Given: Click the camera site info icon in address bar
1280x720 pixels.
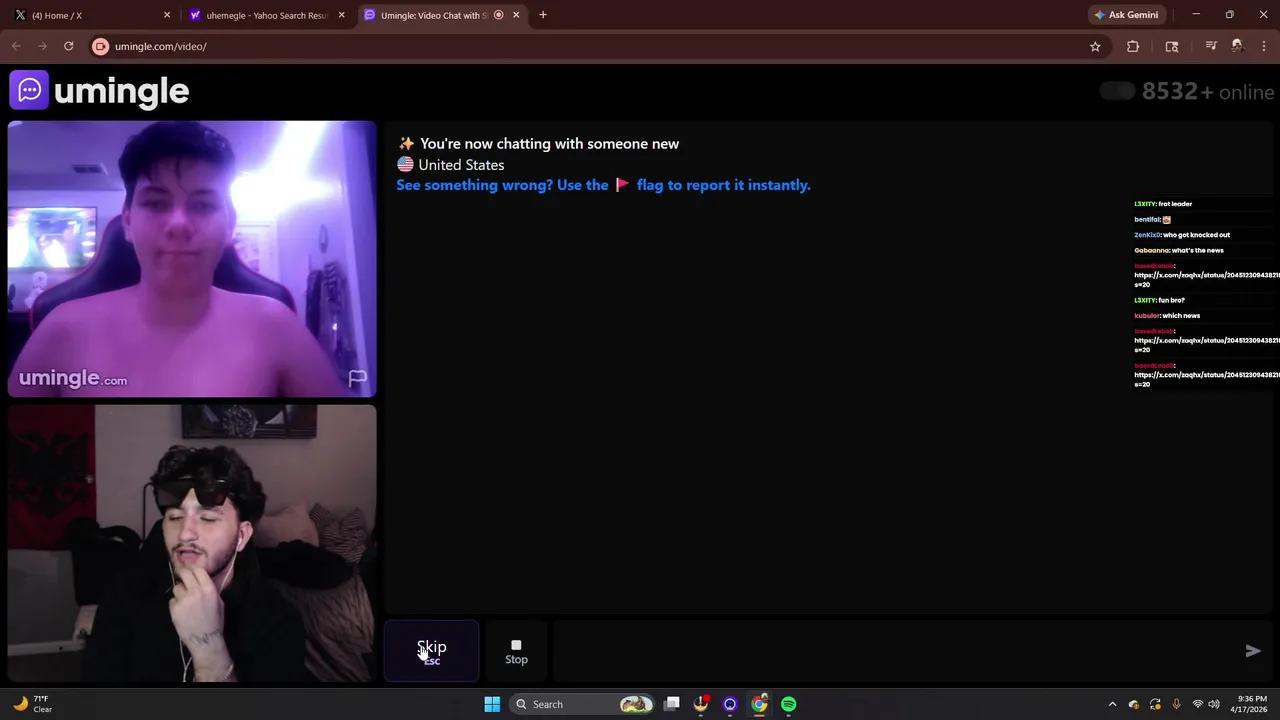Looking at the screenshot, I should [100, 46].
